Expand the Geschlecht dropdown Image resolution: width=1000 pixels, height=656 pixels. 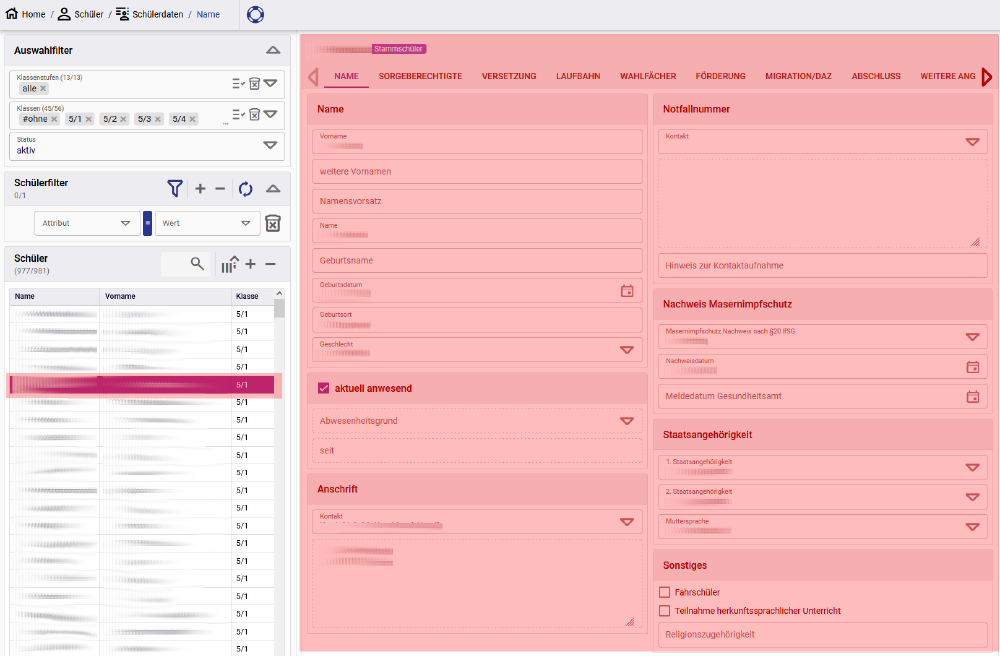click(x=627, y=350)
